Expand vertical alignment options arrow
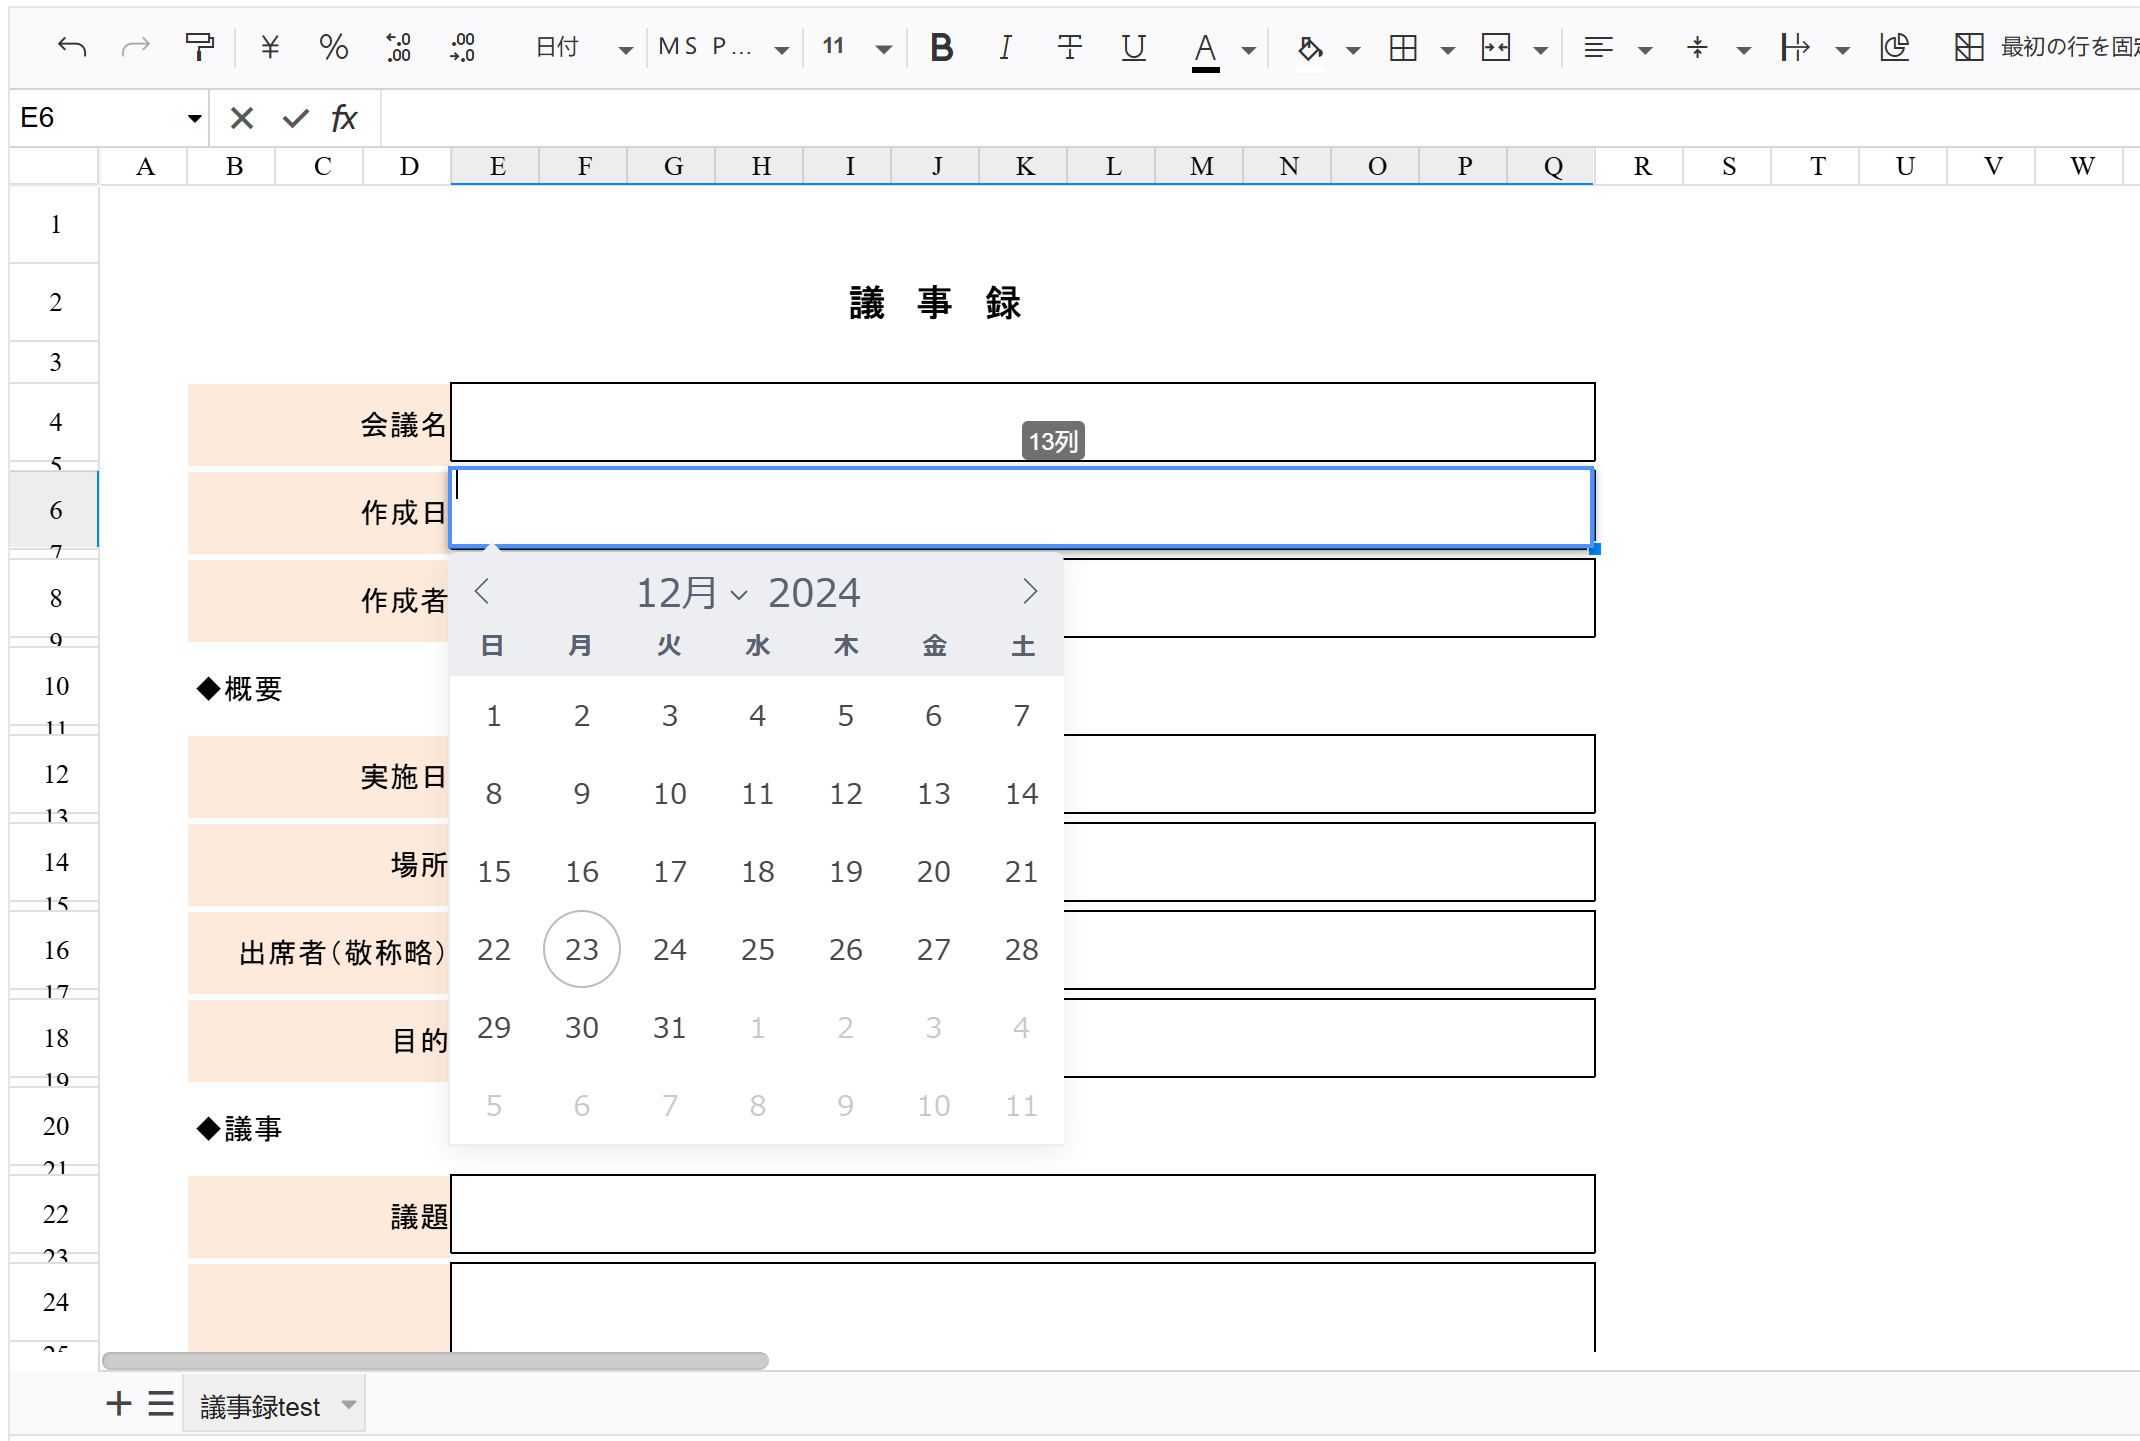 pyautogui.click(x=1743, y=49)
